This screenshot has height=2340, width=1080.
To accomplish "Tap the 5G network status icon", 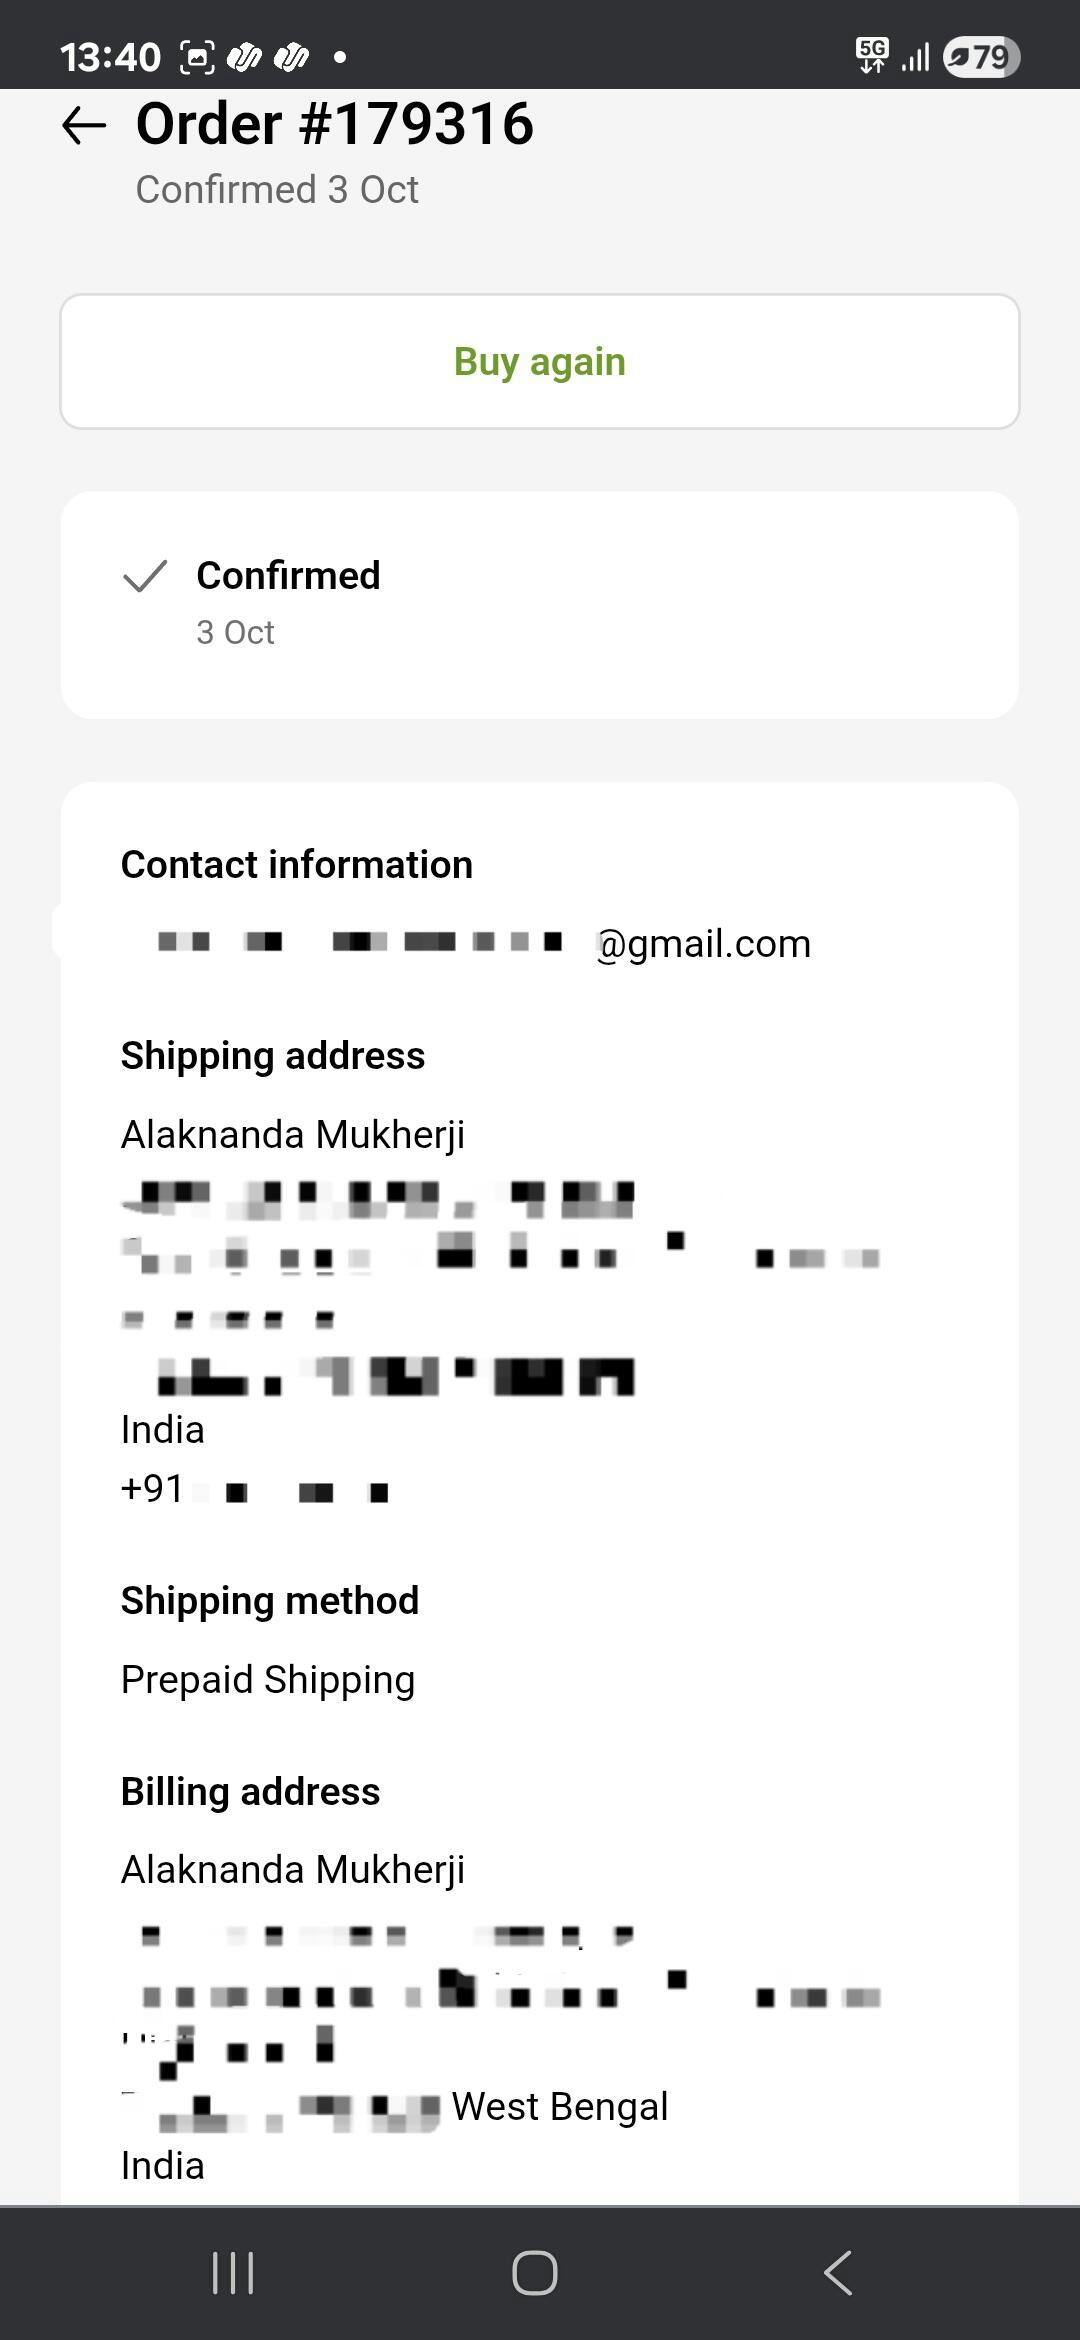I will 872,56.
